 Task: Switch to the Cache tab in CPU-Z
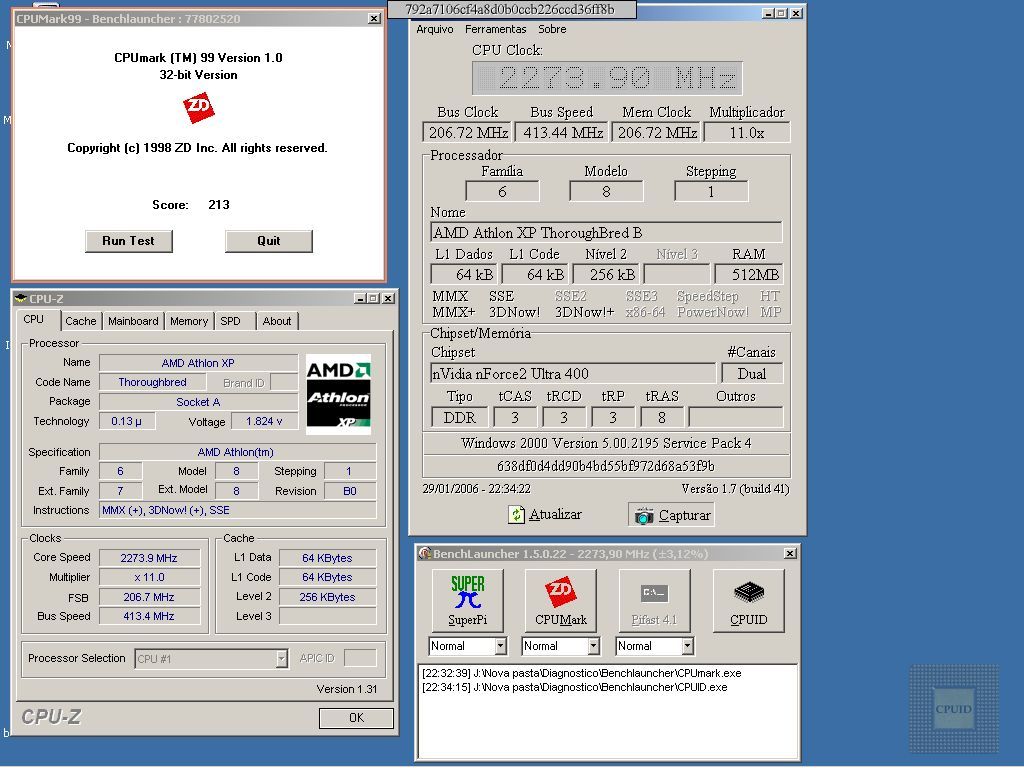pos(81,321)
